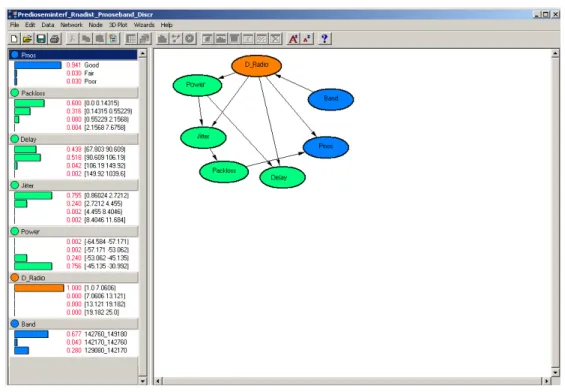This screenshot has width=565, height=392.
Task: Click the monitor panel scroll-up arrow
Action: click(x=143, y=54)
